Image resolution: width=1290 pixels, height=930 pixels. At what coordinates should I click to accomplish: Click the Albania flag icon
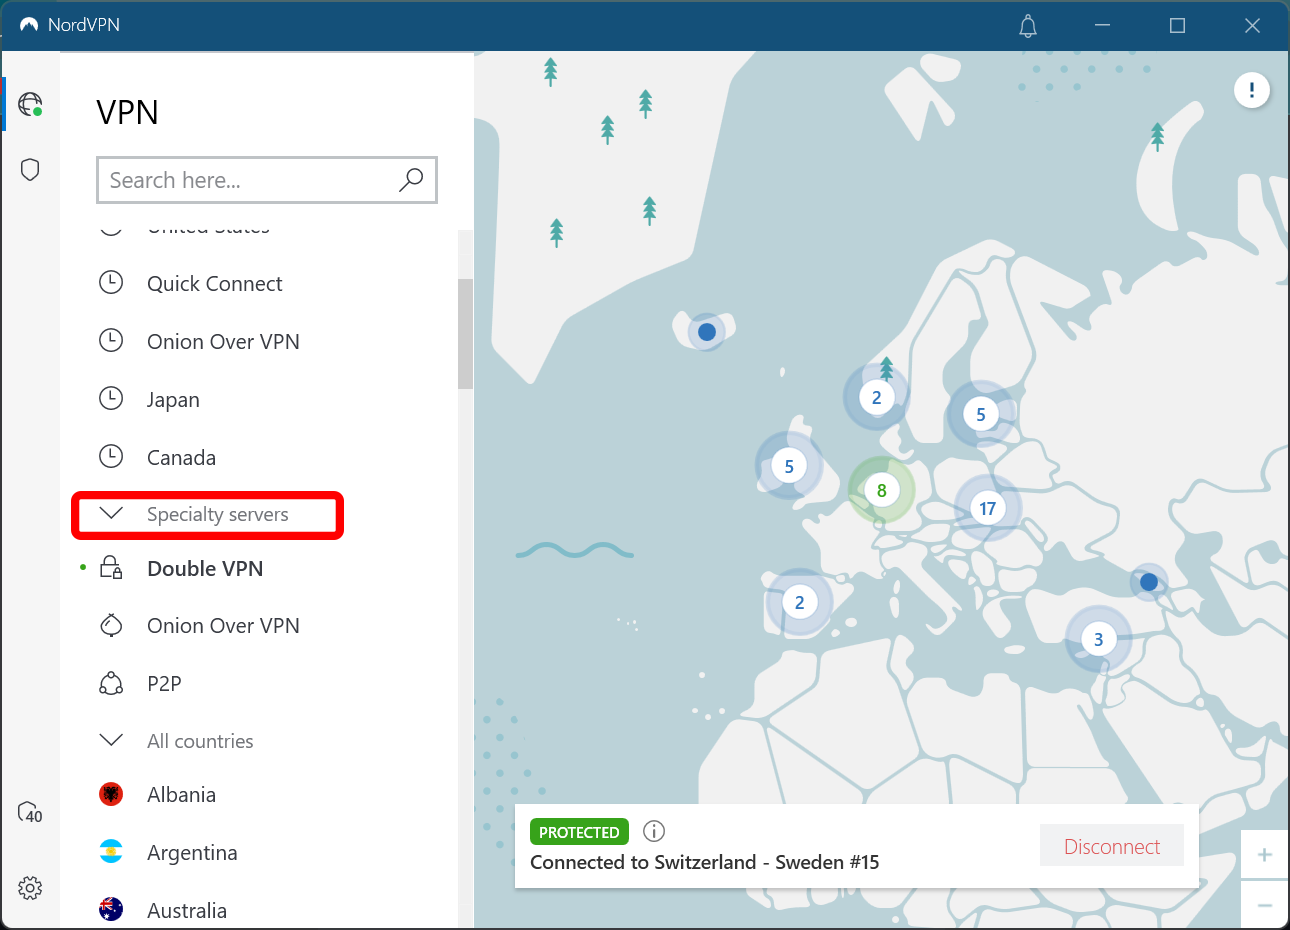[x=111, y=794]
